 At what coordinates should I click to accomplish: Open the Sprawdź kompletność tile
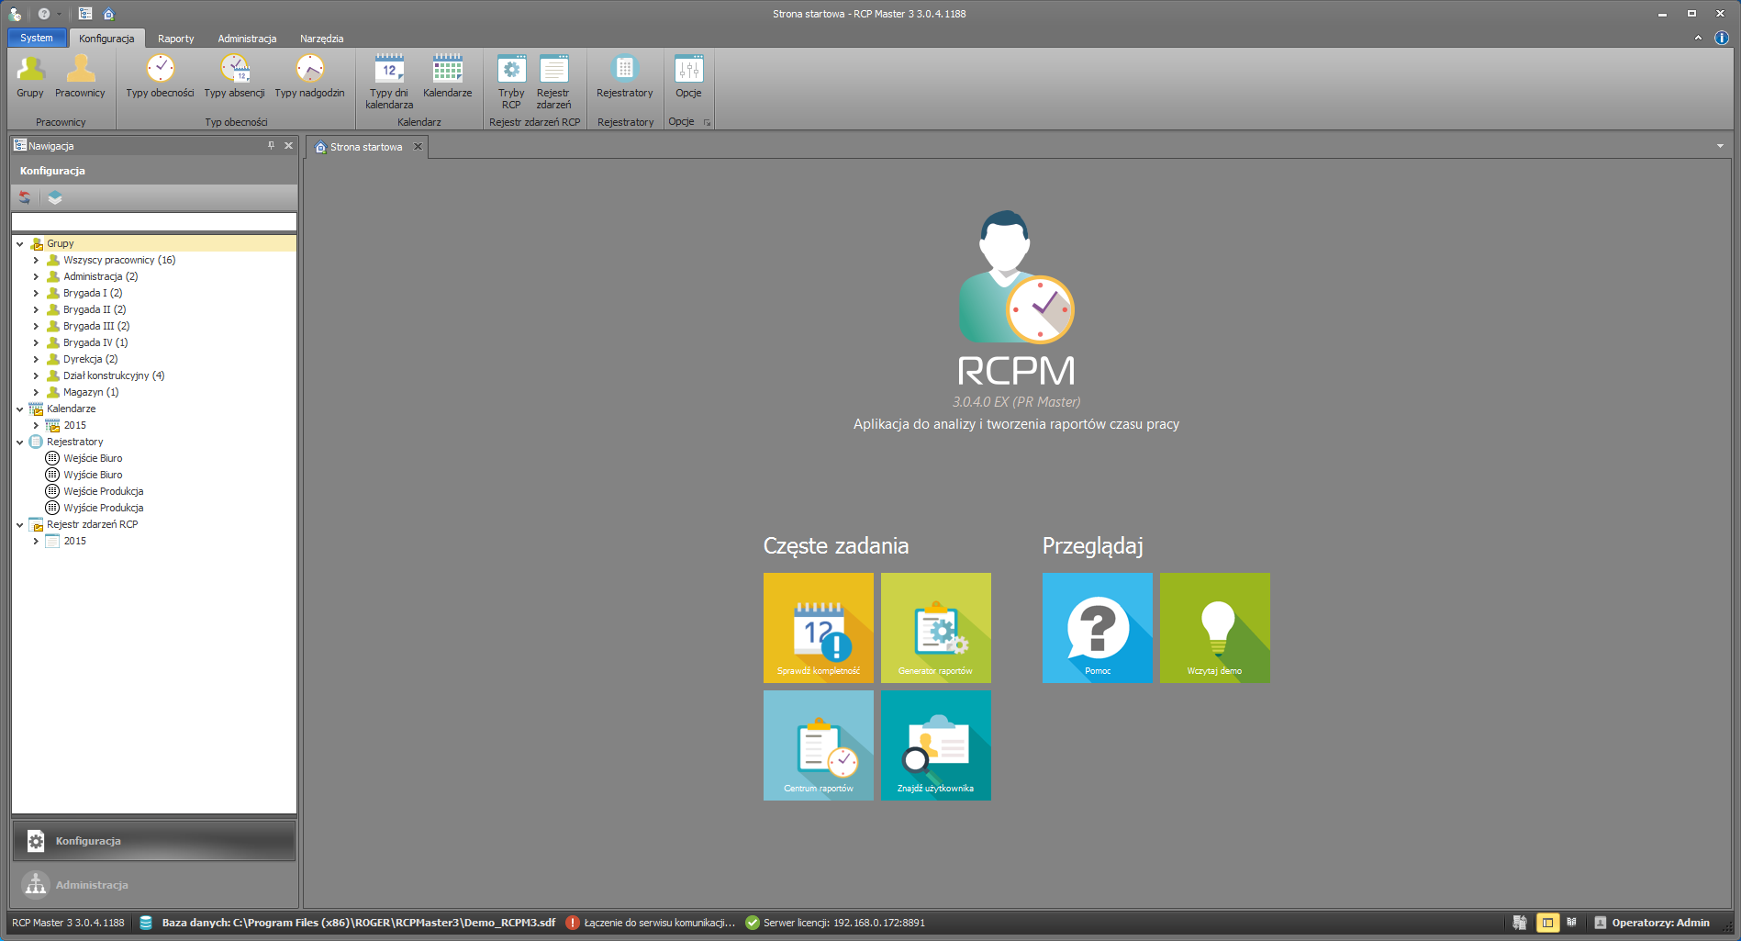[x=818, y=628]
